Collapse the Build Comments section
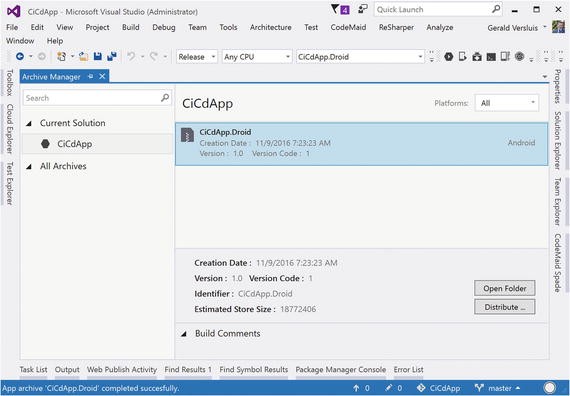570x396 pixels. click(184, 334)
